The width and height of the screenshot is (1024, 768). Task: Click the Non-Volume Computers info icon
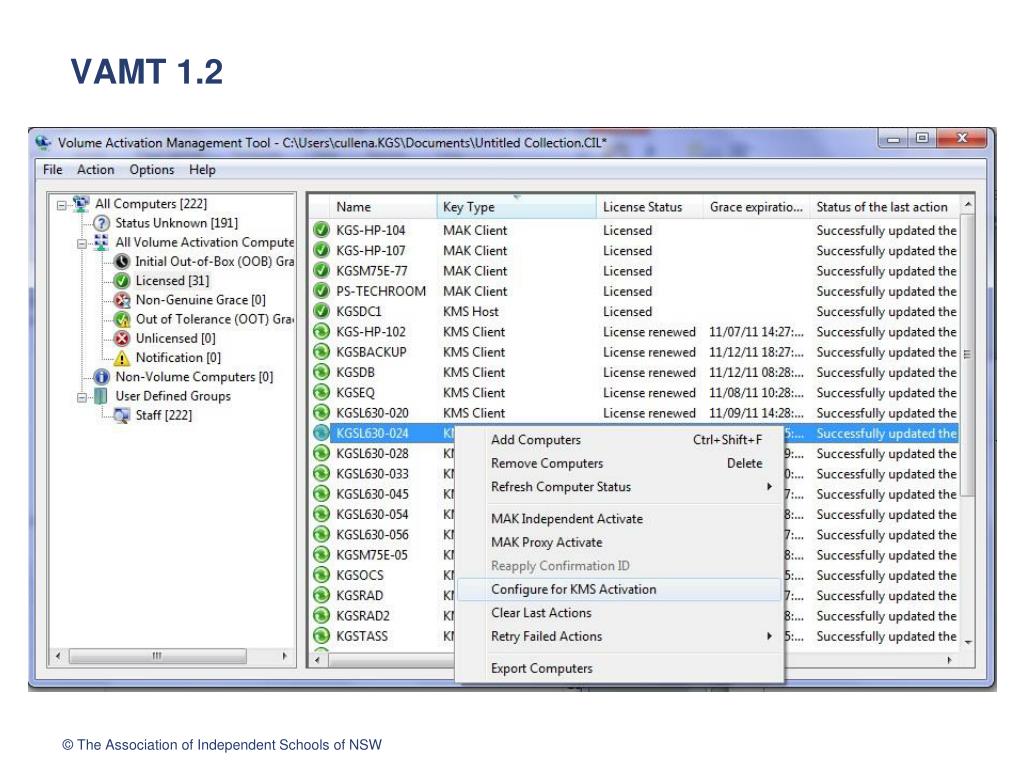coord(101,377)
